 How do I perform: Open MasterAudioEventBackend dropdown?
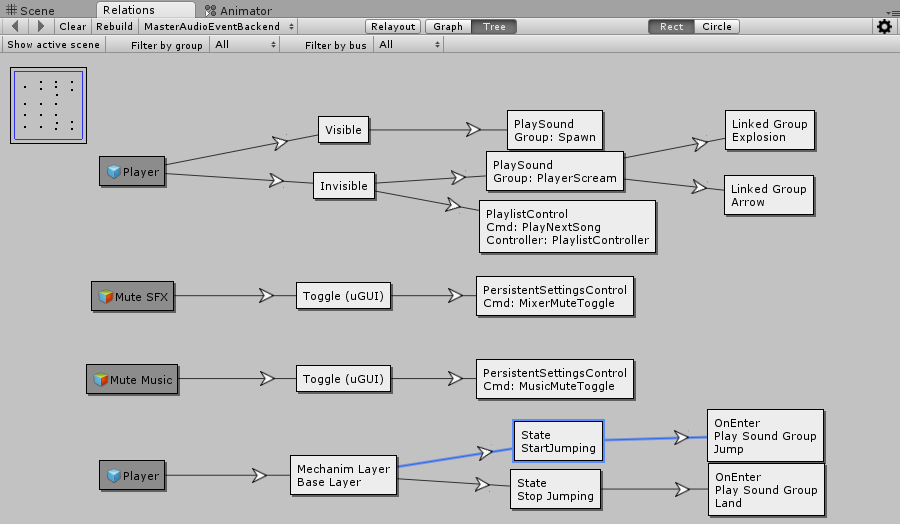[219, 27]
